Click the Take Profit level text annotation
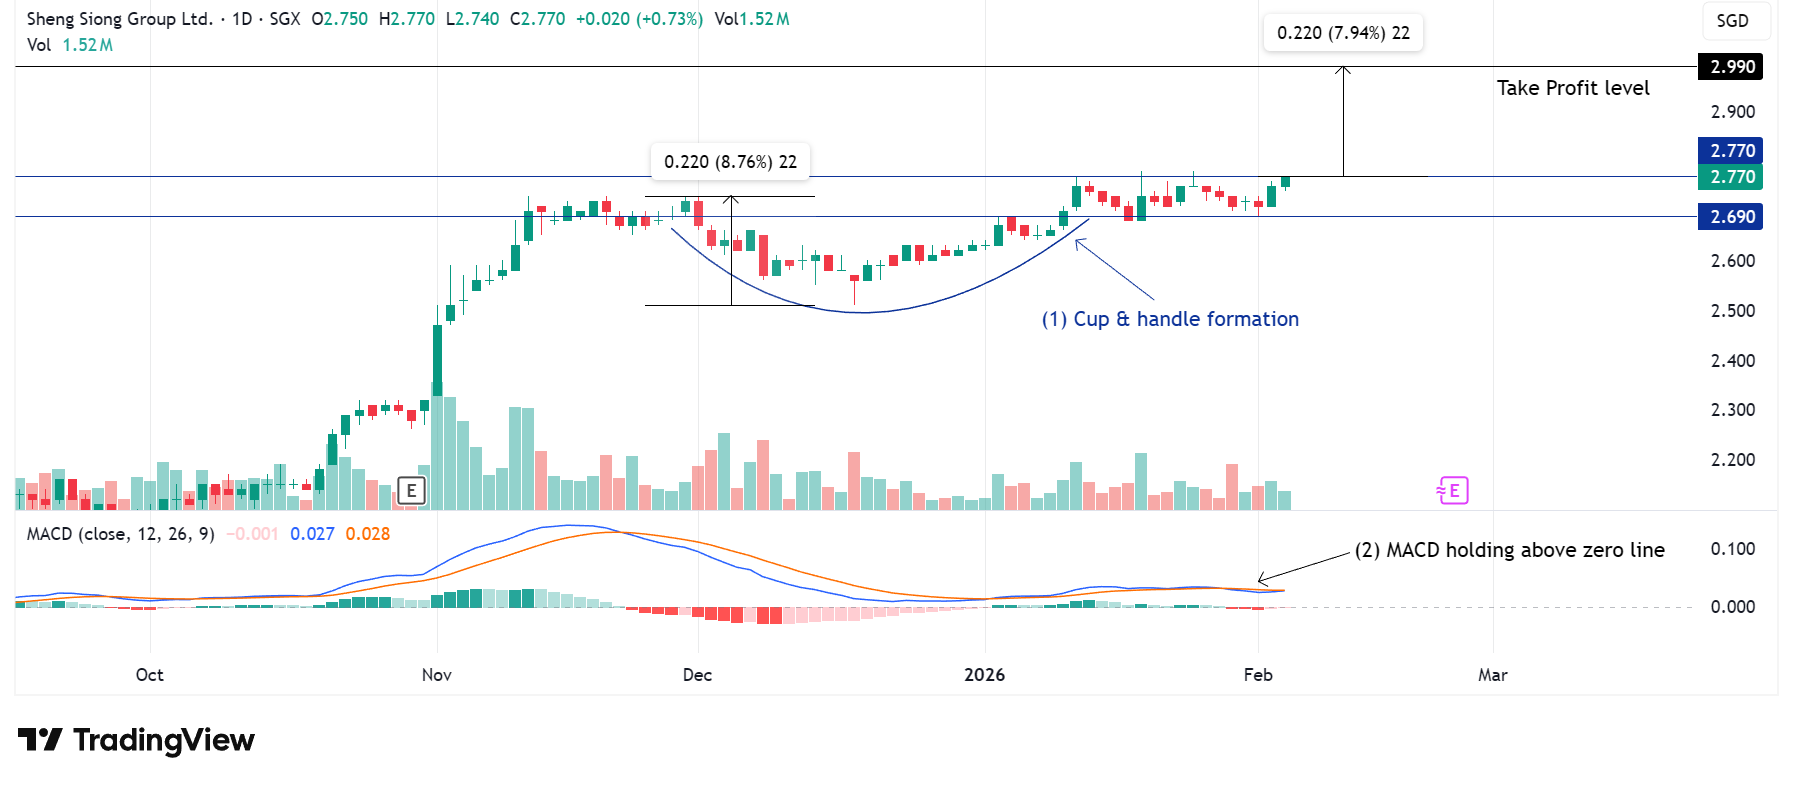1793x785 pixels. click(x=1572, y=88)
